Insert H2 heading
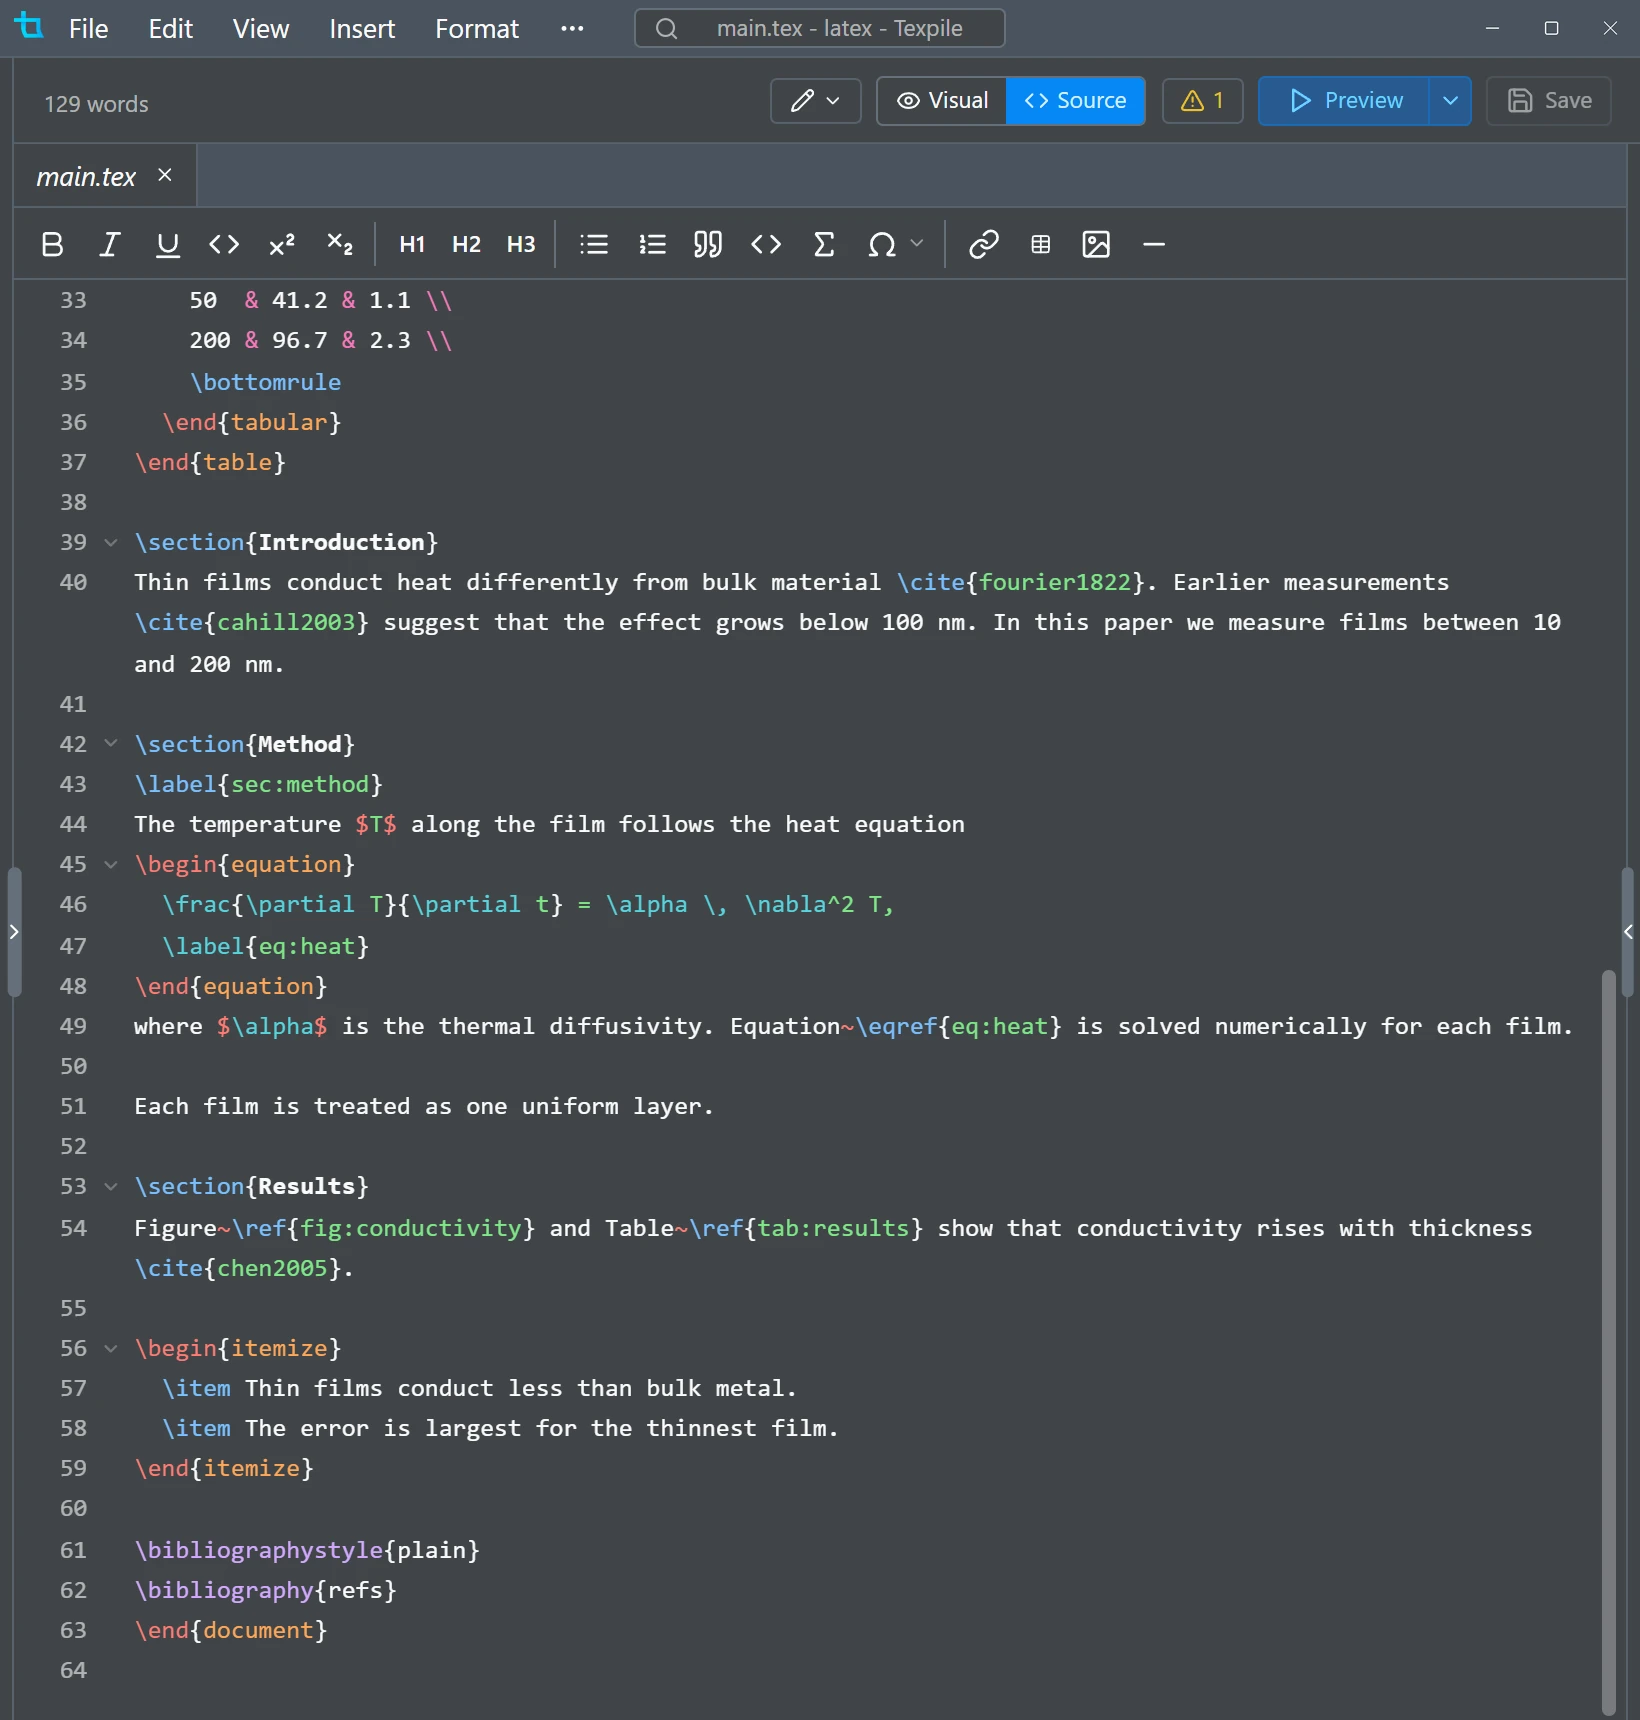Screen dimensions: 1640x1720 pyautogui.click(x=466, y=244)
